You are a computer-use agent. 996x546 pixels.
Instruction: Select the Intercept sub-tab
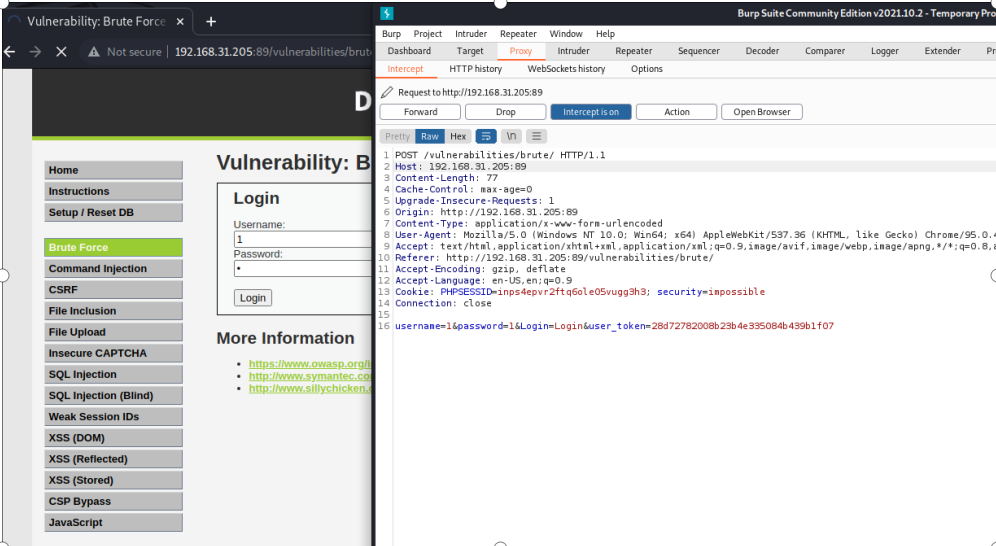[405, 69]
